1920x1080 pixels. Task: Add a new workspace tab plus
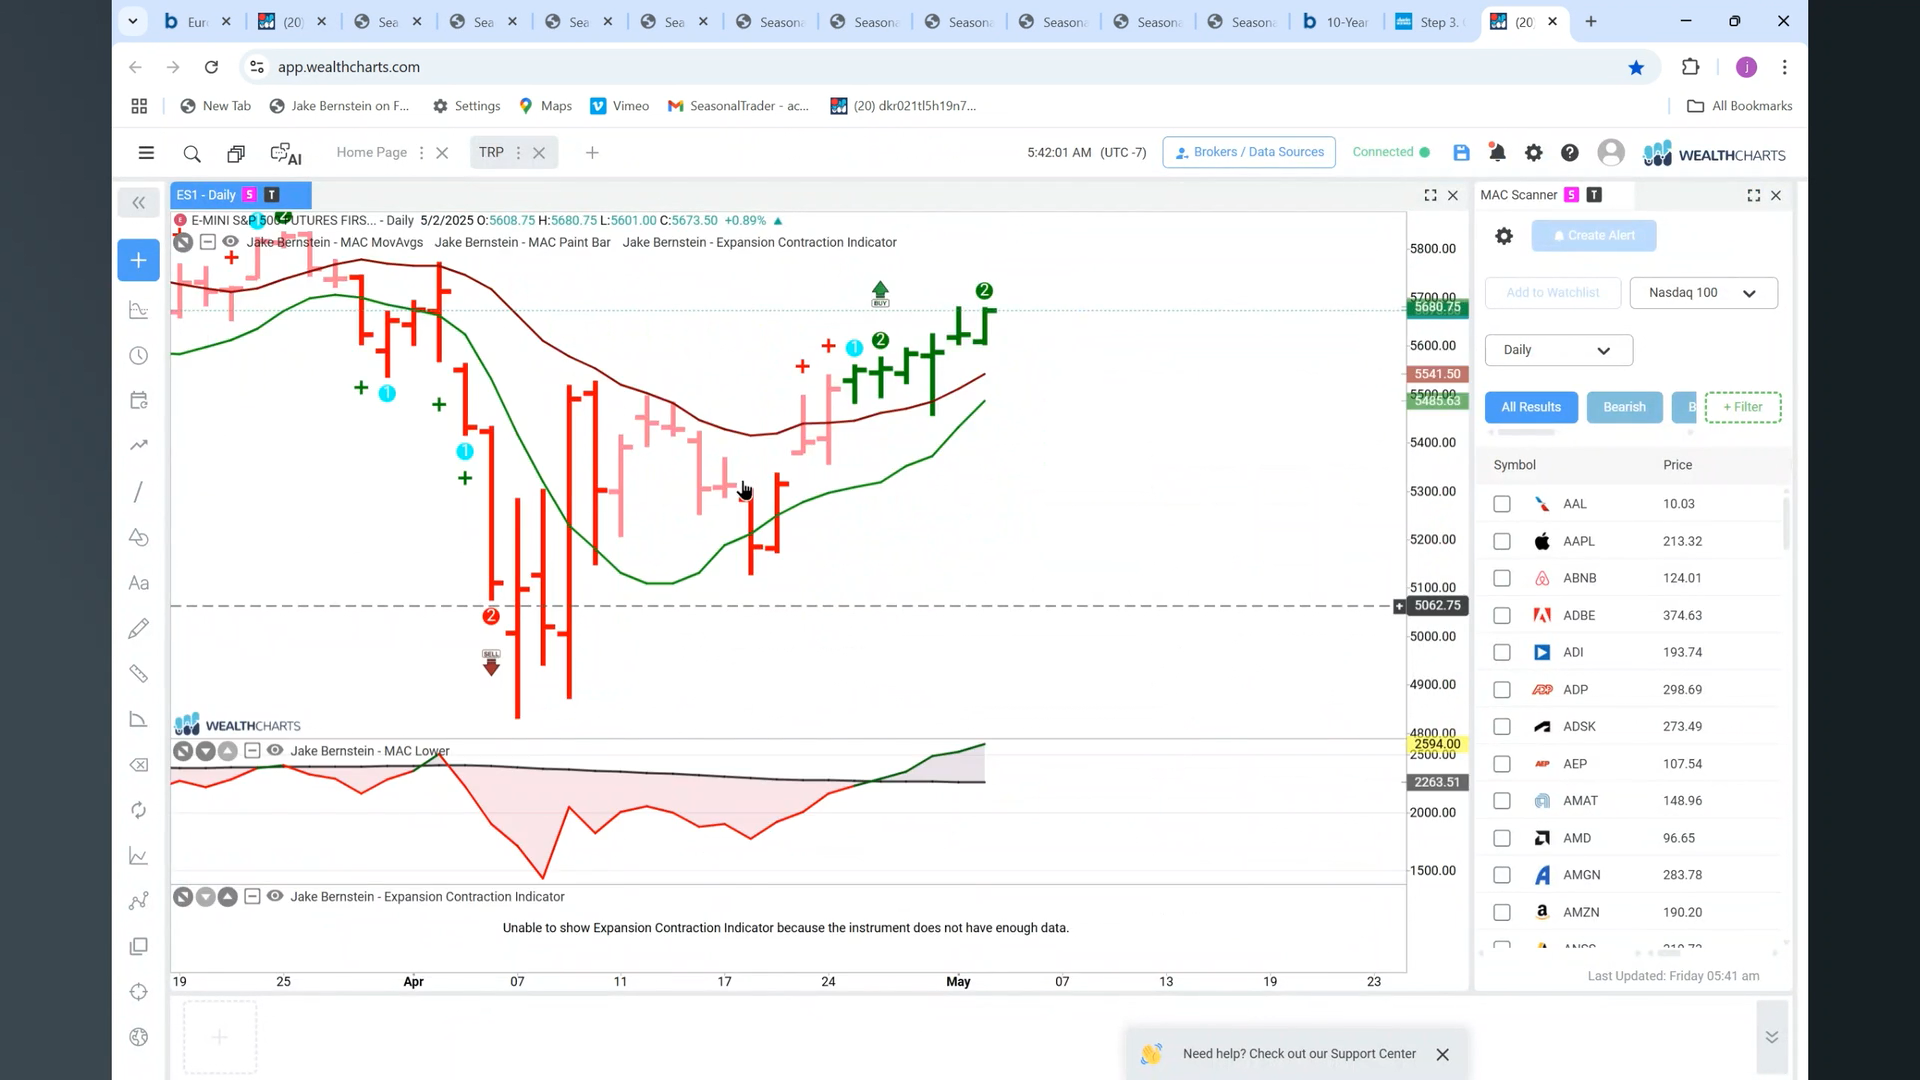tap(592, 153)
